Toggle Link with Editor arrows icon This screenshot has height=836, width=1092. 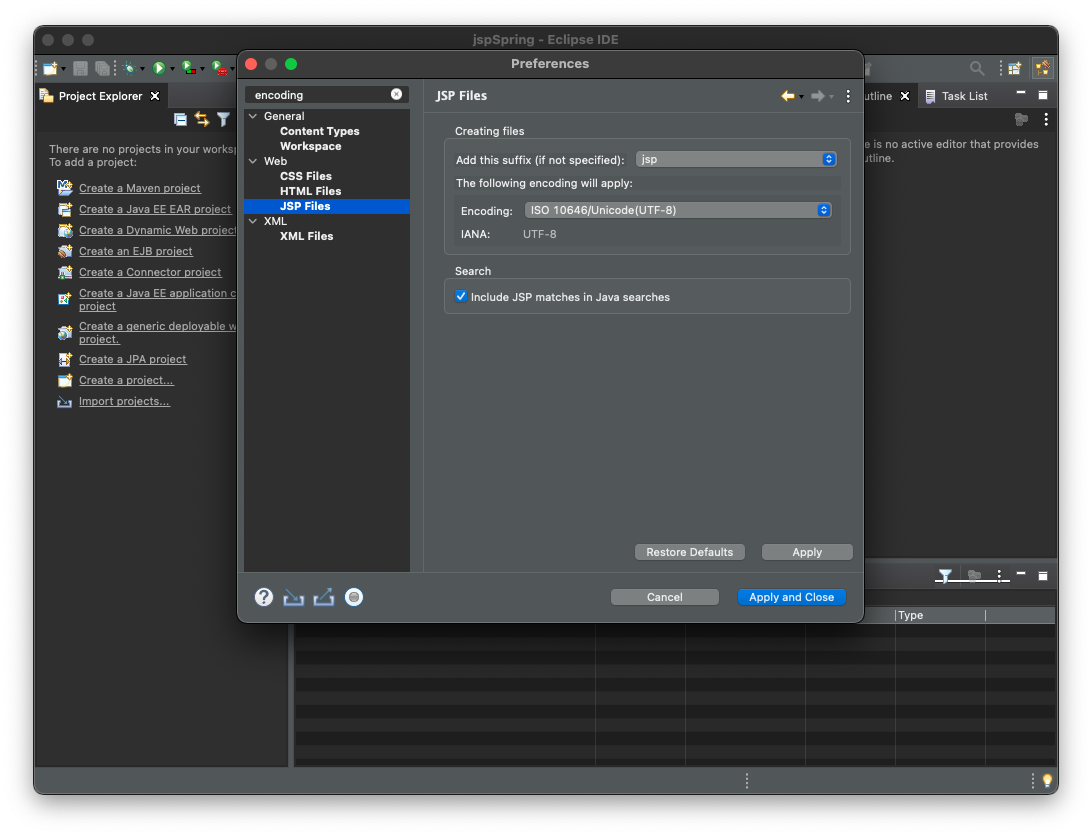tap(202, 120)
